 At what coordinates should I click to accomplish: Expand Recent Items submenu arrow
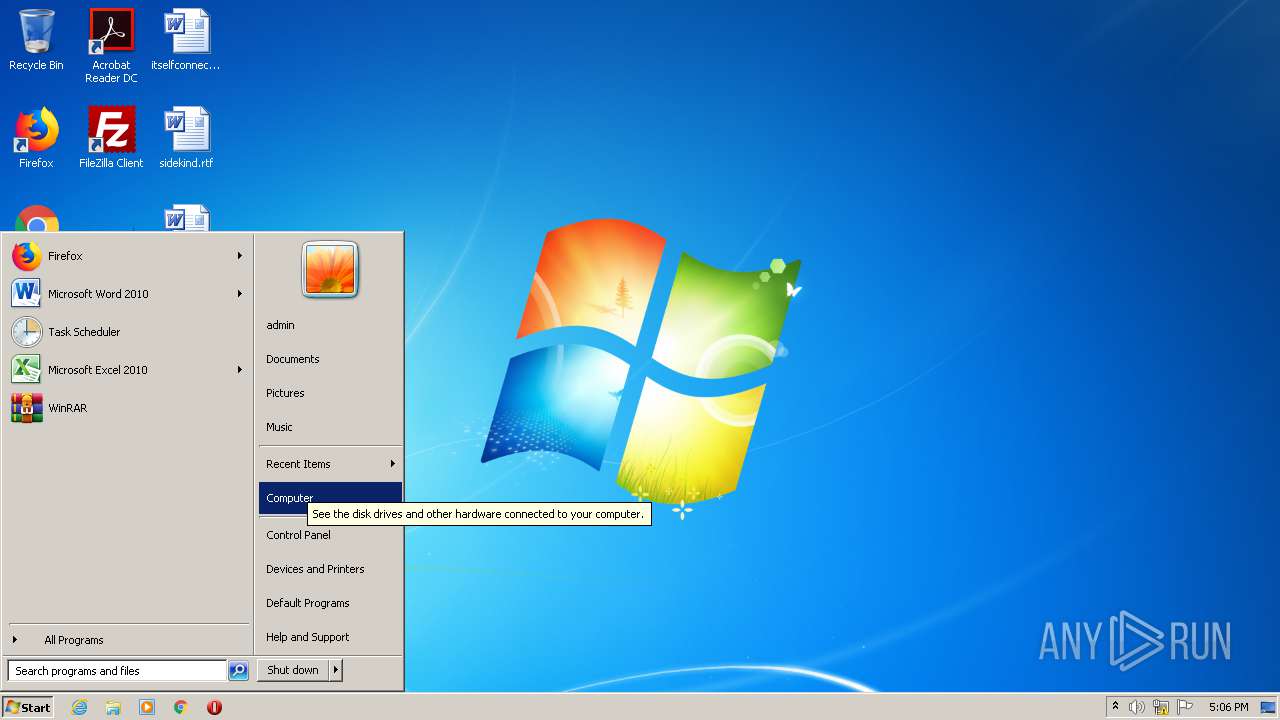393,464
